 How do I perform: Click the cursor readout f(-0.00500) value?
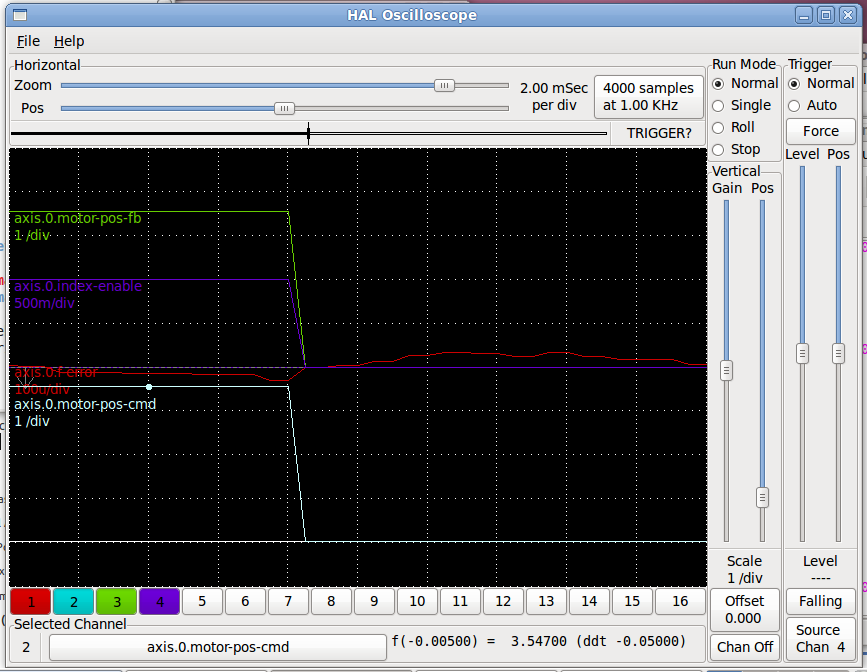coord(539,642)
